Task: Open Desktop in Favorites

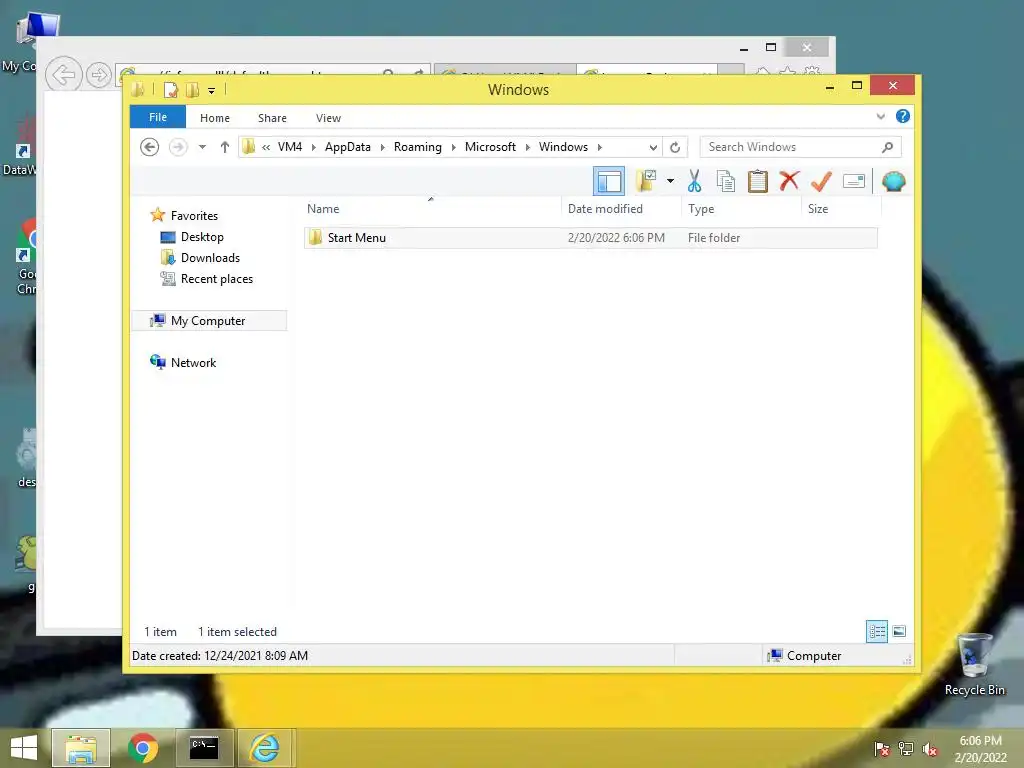Action: pyautogui.click(x=202, y=237)
